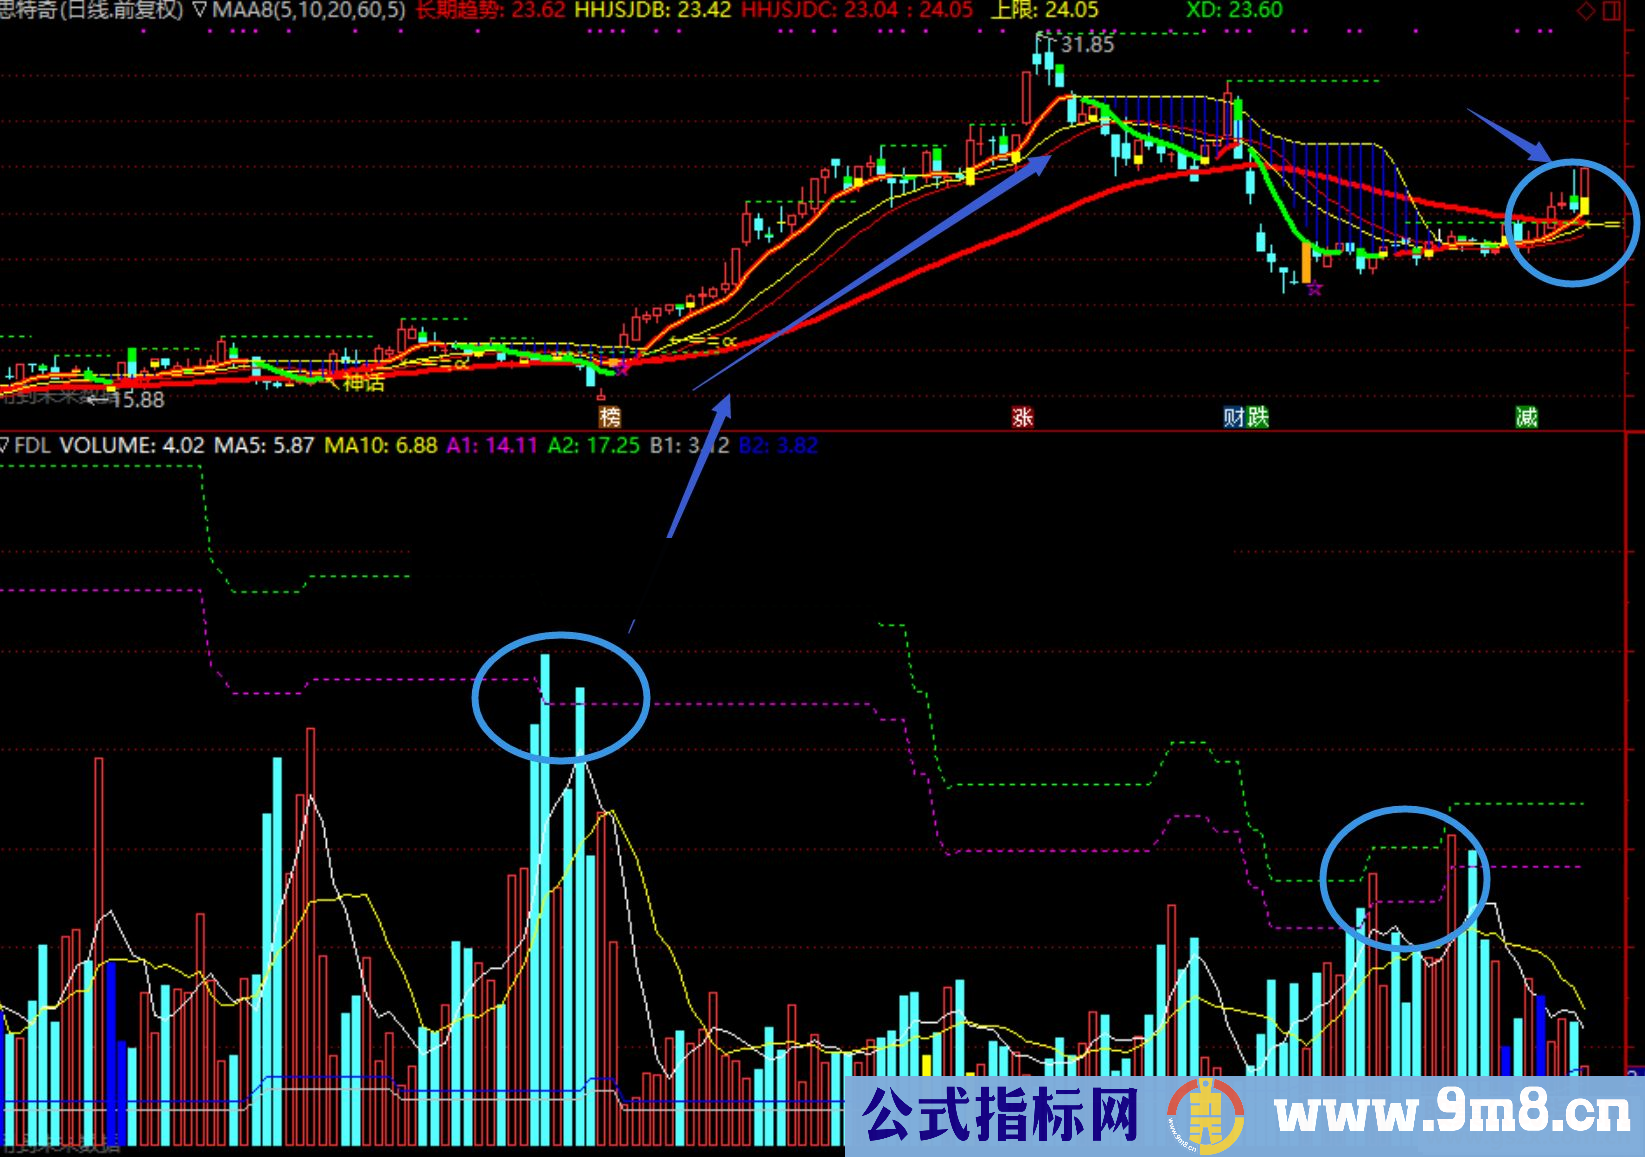Select the MAA8(5,10,20,60,5) indicator label
Image resolution: width=1645 pixels, height=1157 pixels.
[308, 11]
